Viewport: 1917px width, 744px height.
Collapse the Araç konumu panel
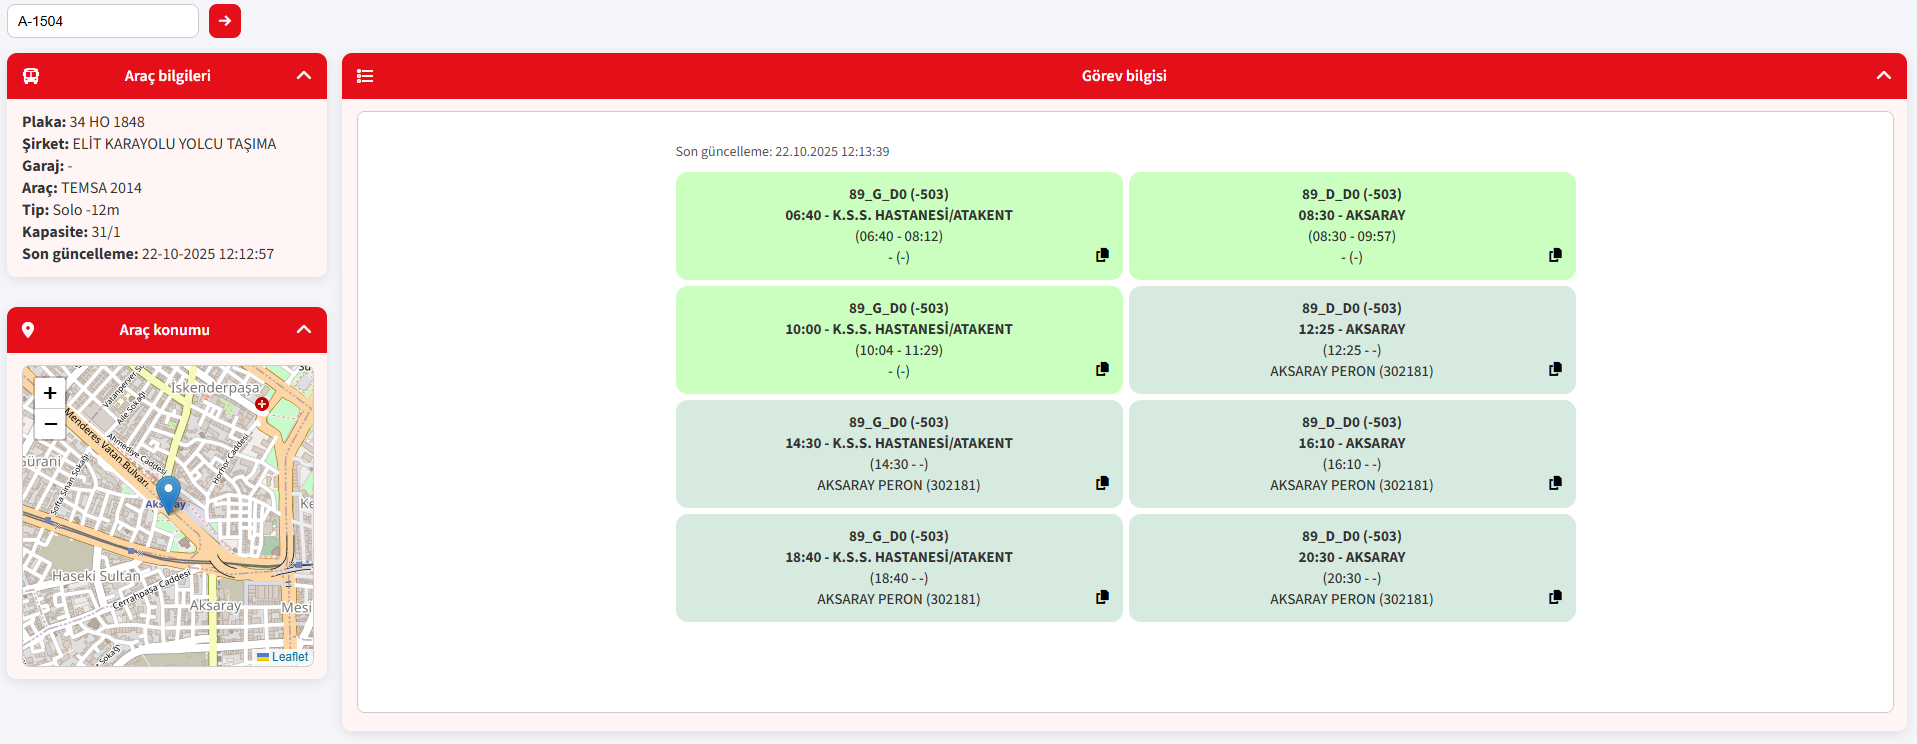[x=304, y=330]
